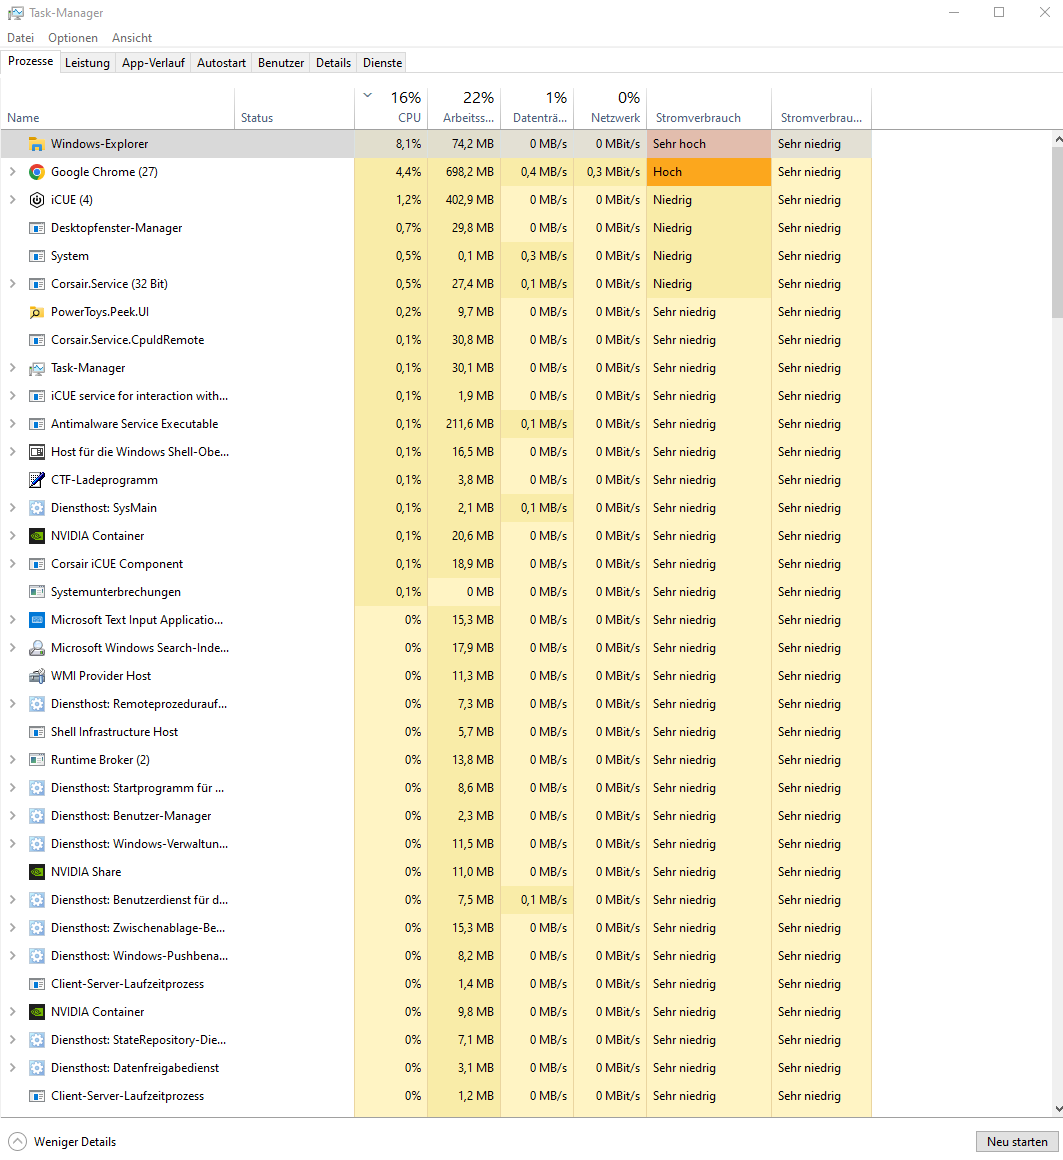Image resolution: width=1063 pixels, height=1160 pixels.
Task: Select the Client-Server-Laufzeitprozess 1,4 MB row
Action: [x=436, y=984]
